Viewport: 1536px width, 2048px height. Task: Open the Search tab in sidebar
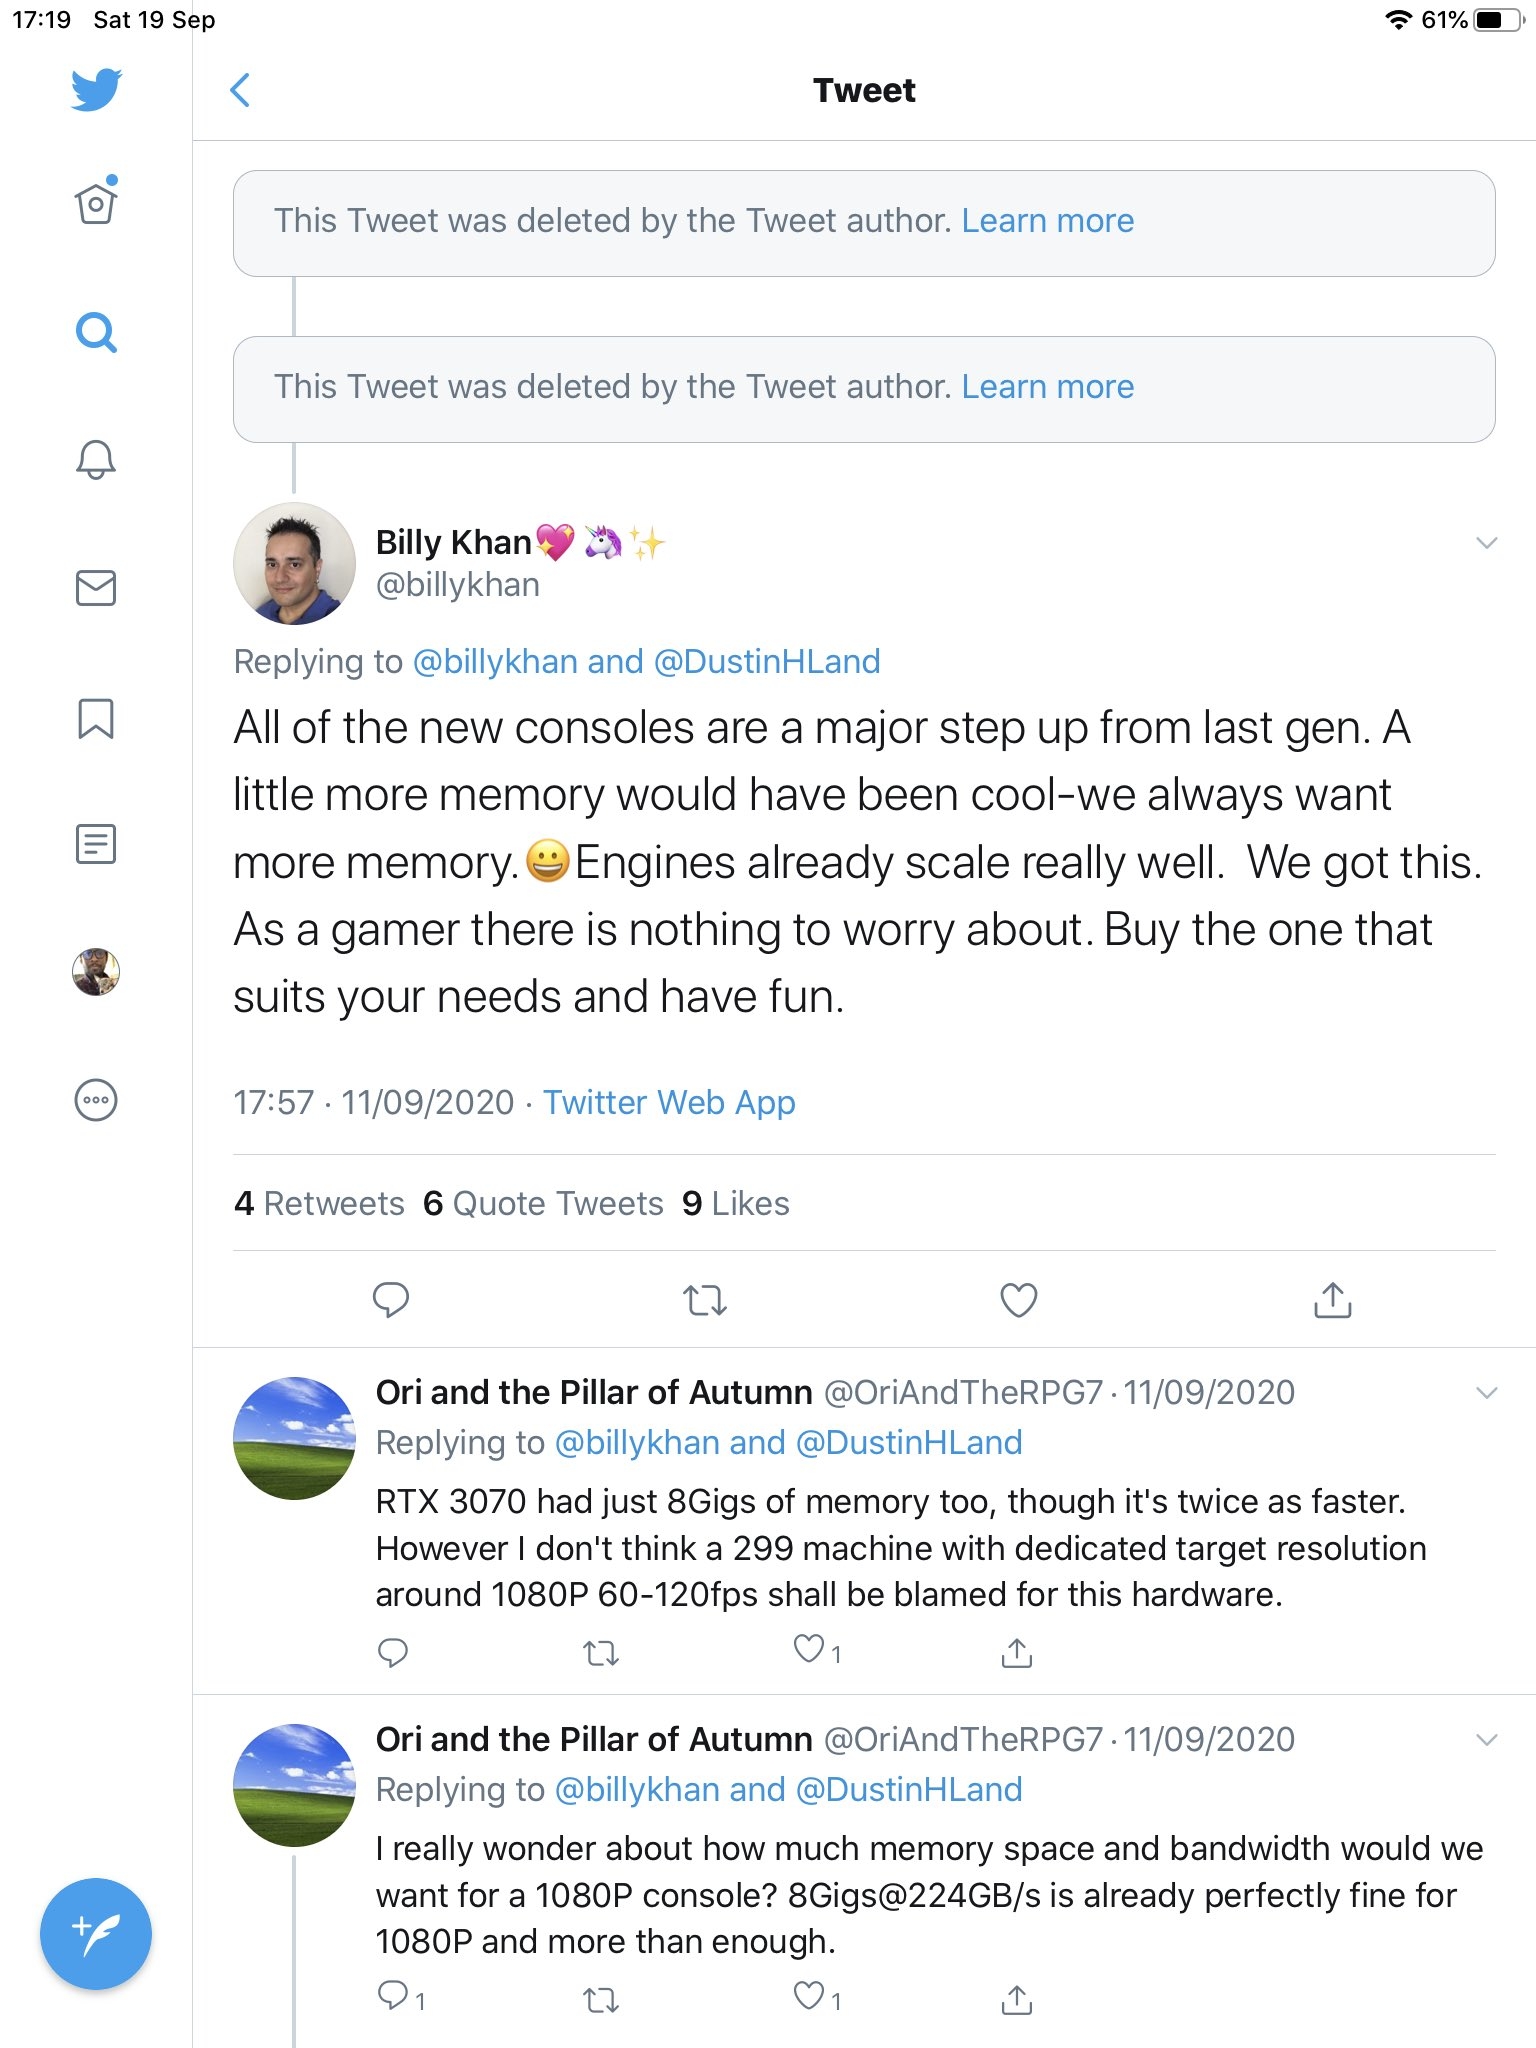96,332
